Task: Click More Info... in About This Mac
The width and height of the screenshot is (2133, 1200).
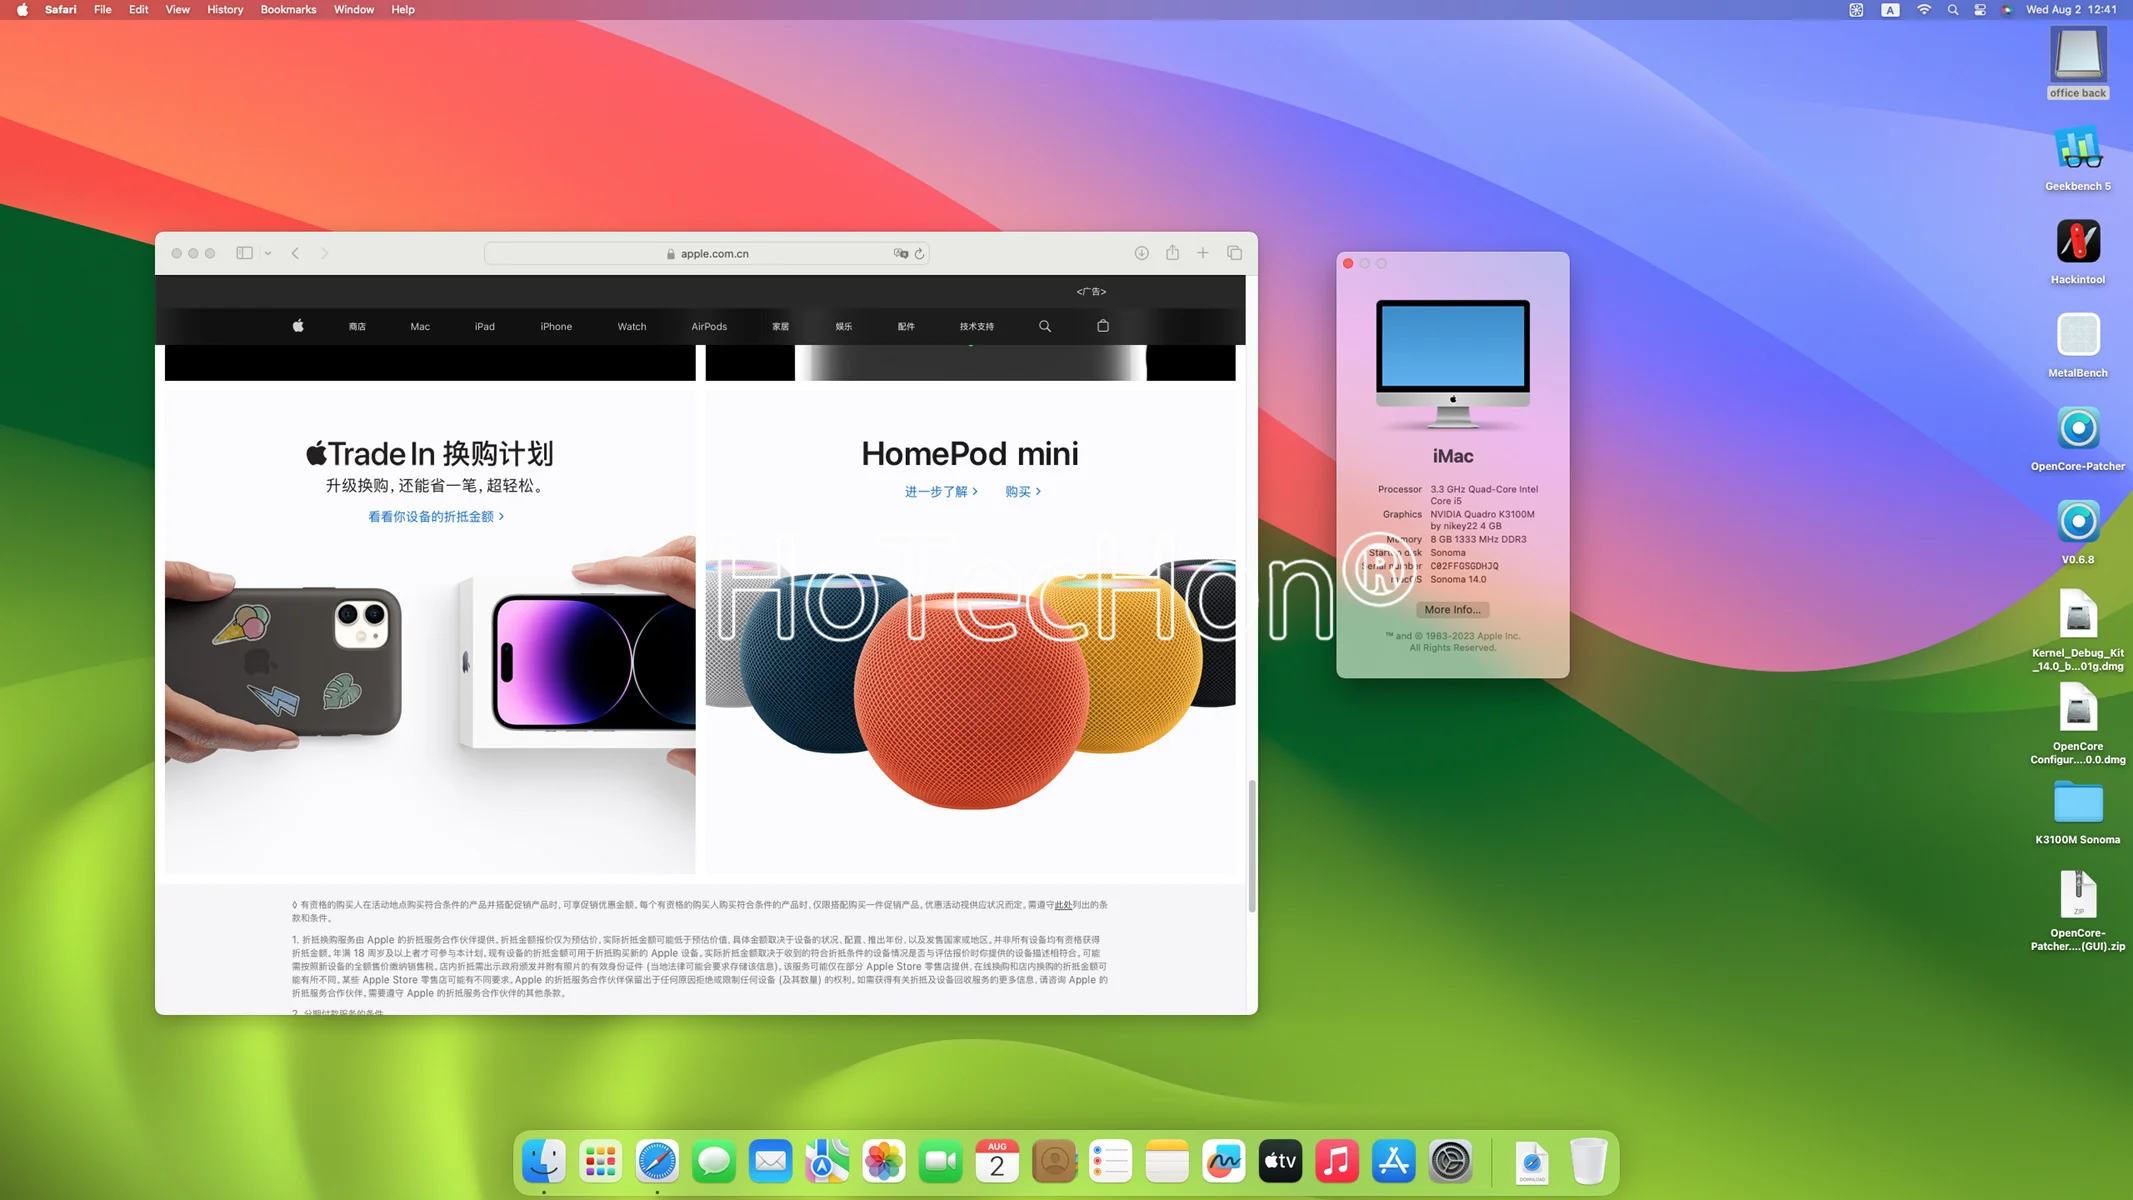Action: click(1452, 610)
